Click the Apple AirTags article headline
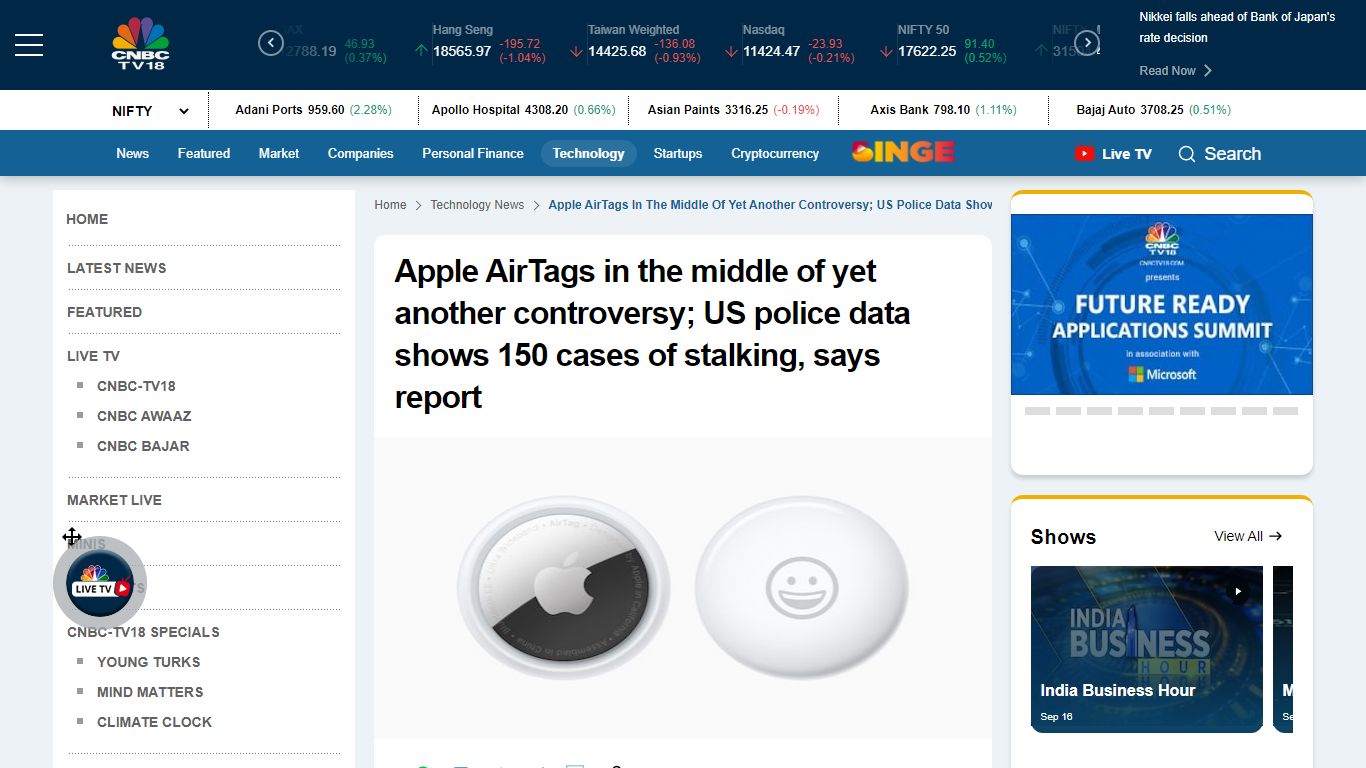1366x768 pixels. tap(652, 334)
